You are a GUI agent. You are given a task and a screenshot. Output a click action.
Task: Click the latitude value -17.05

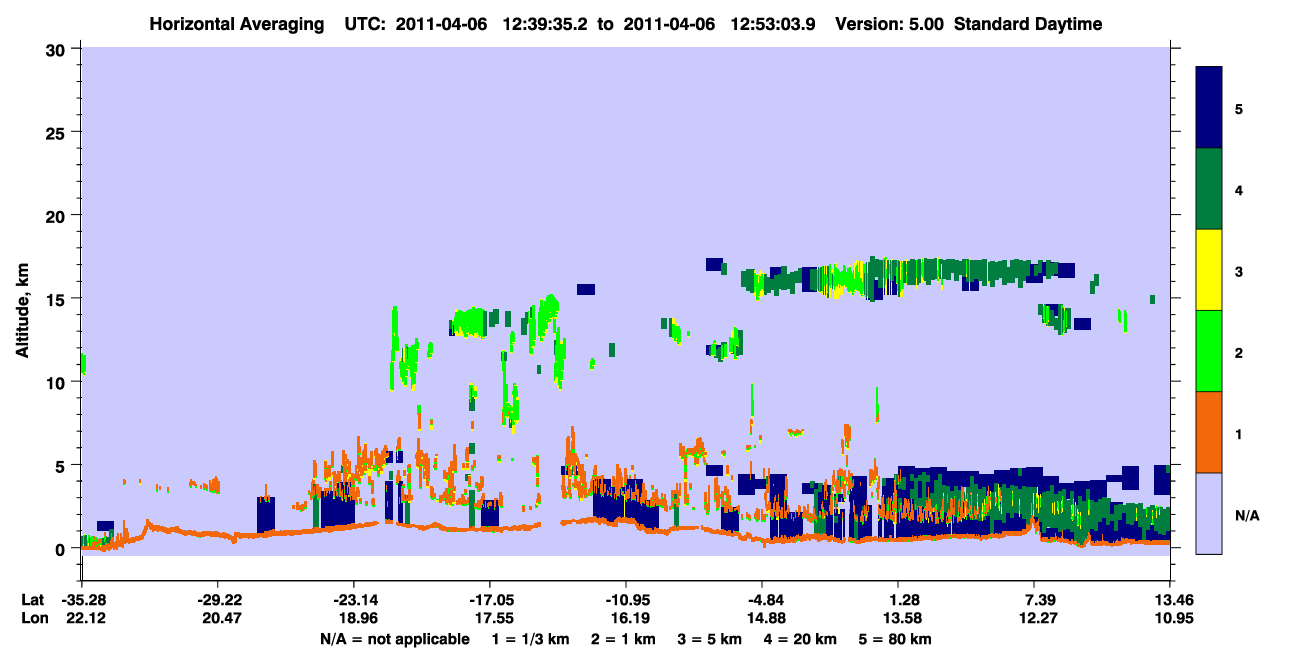[489, 600]
